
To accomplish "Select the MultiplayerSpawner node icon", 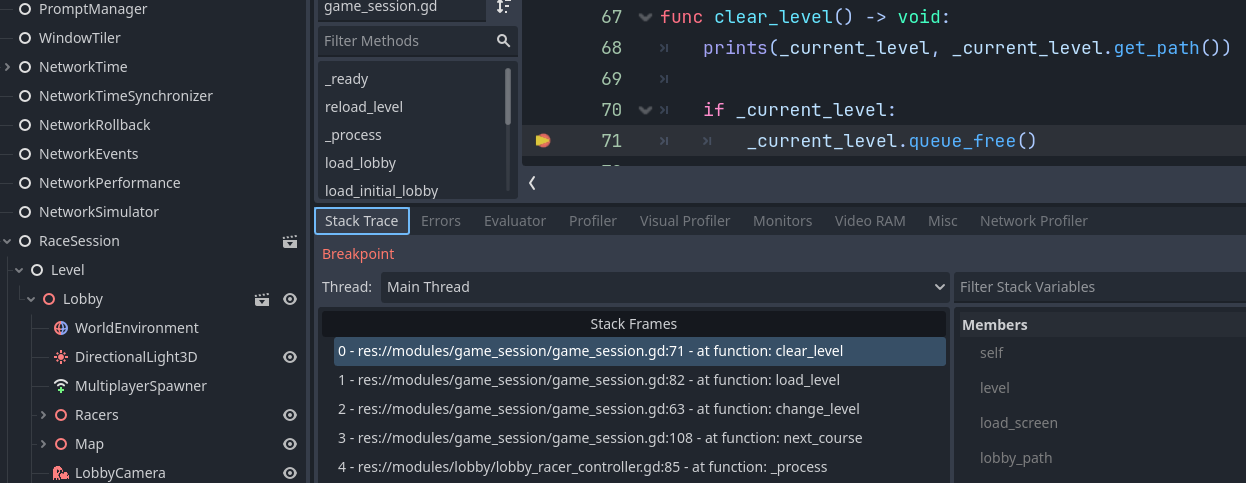I will [x=61, y=386].
